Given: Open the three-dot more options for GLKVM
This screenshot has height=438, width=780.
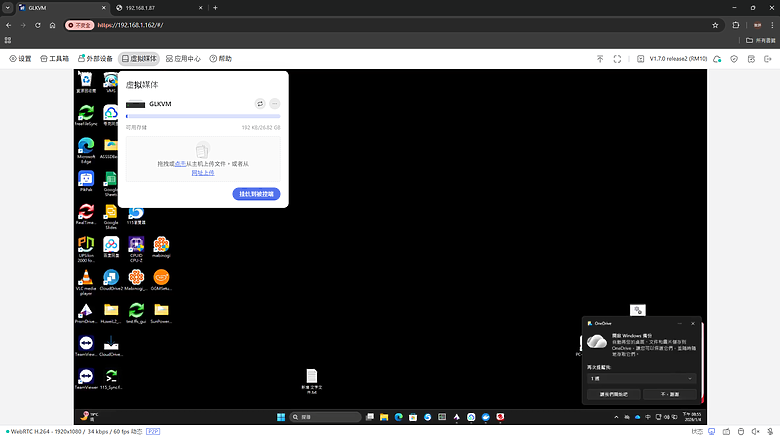Looking at the screenshot, I should point(275,104).
